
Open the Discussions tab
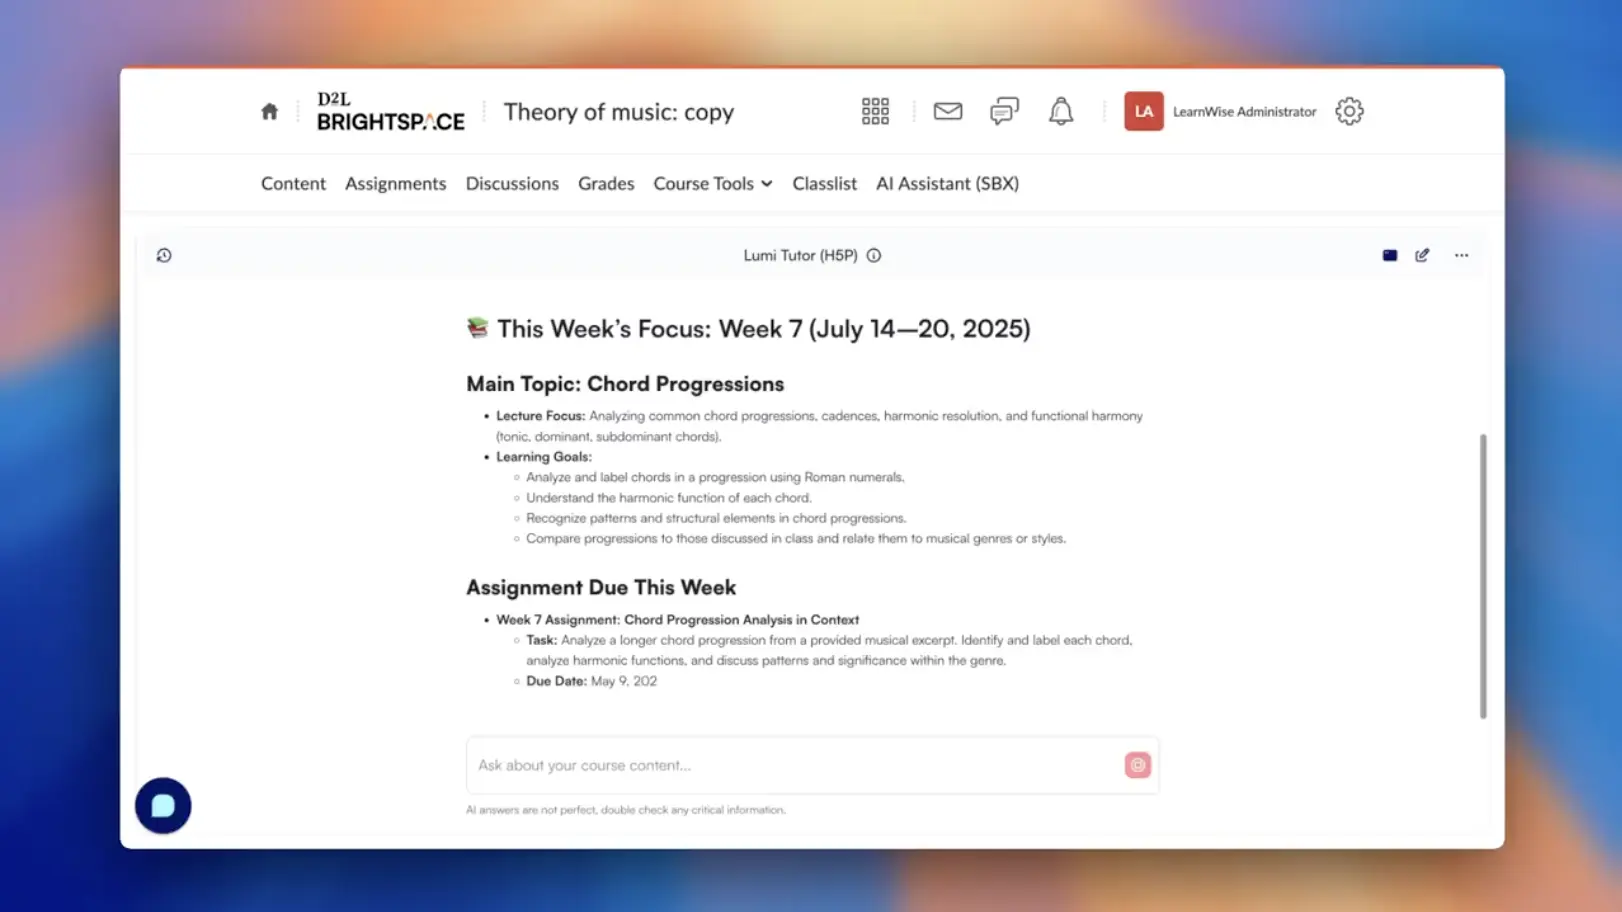coord(512,183)
